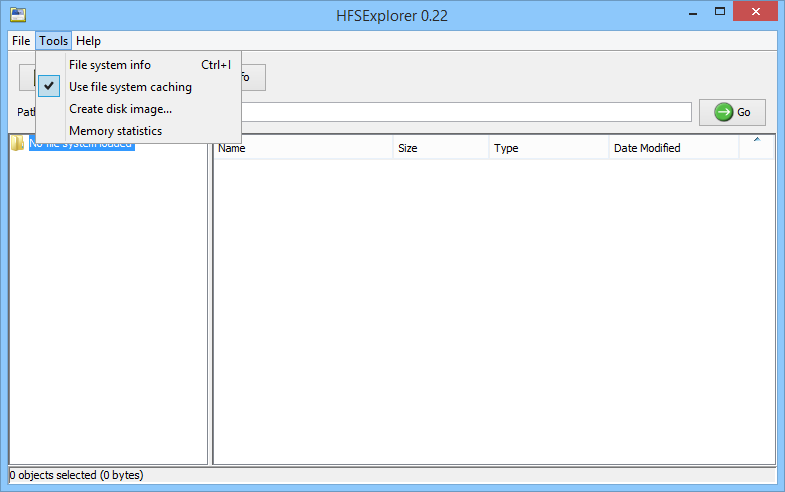Click the HFSExplorer application icon in title bar
Screen dimensions: 785x492
(x=18, y=15)
